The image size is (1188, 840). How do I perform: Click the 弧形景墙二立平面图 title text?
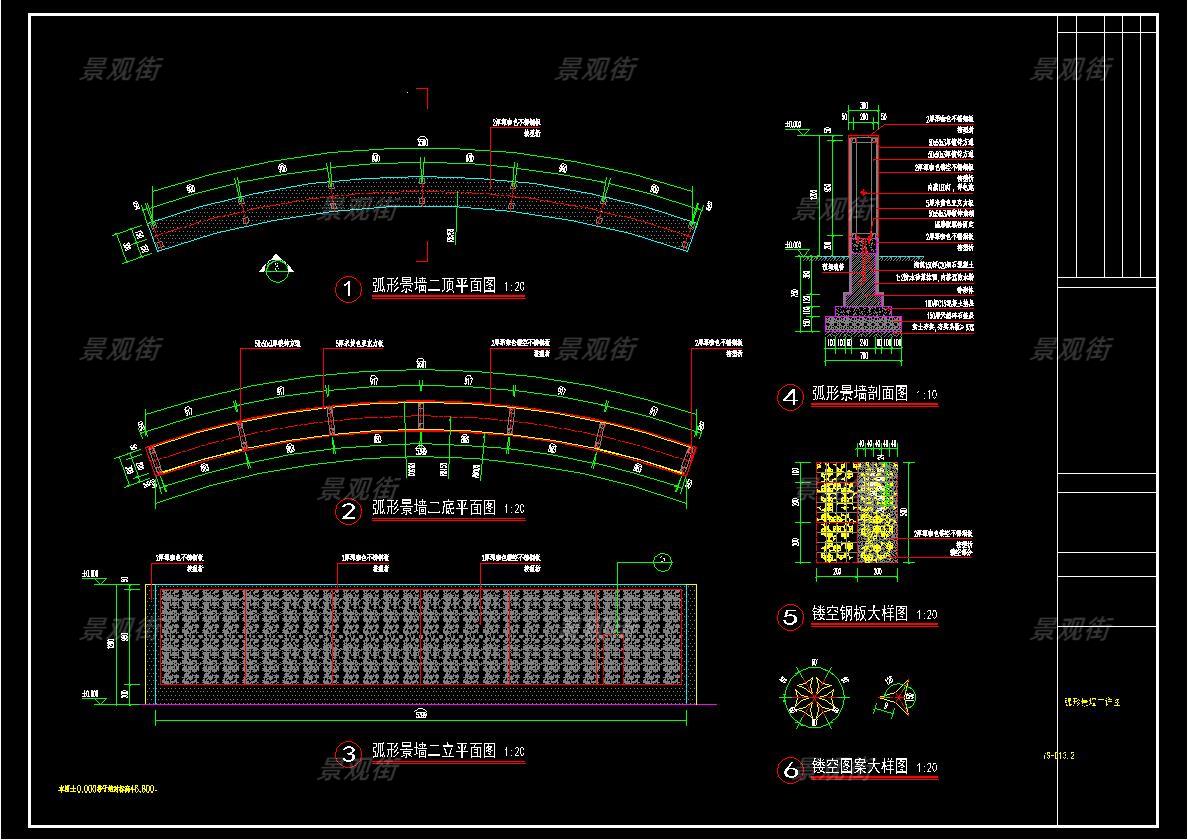click(434, 751)
